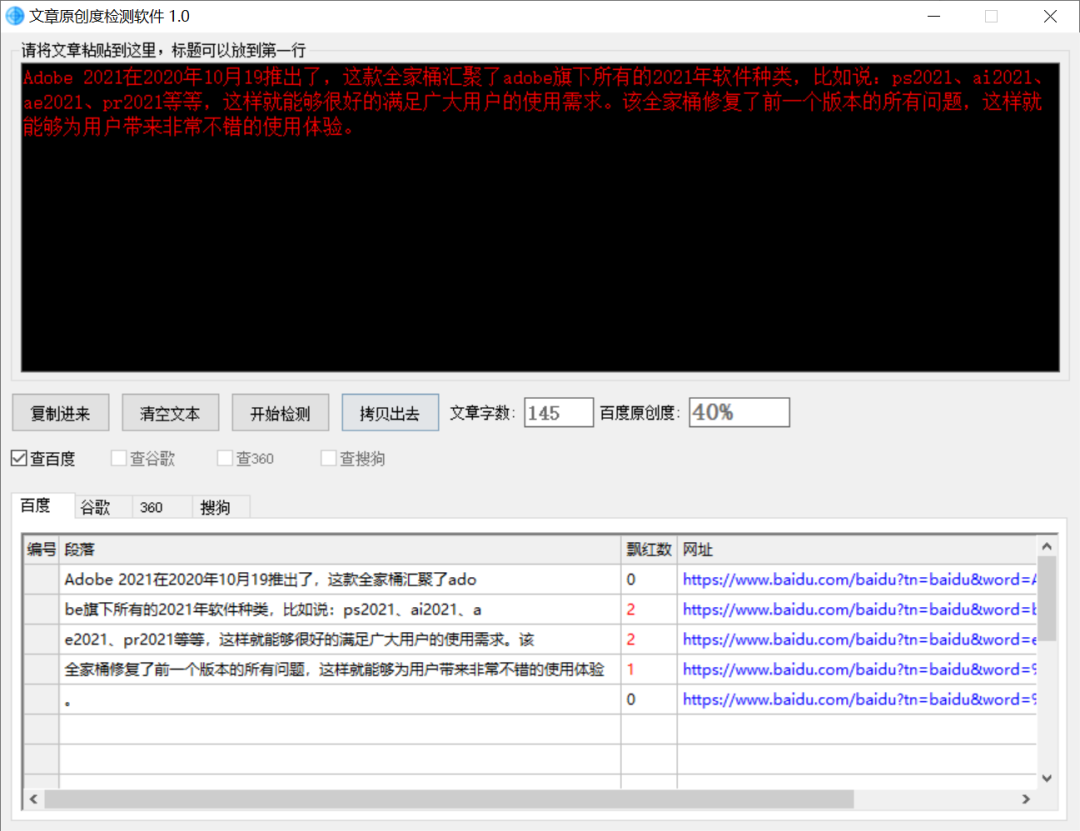Sort by the 飘红数 column header
Viewport: 1080px width, 831px height.
[649, 549]
